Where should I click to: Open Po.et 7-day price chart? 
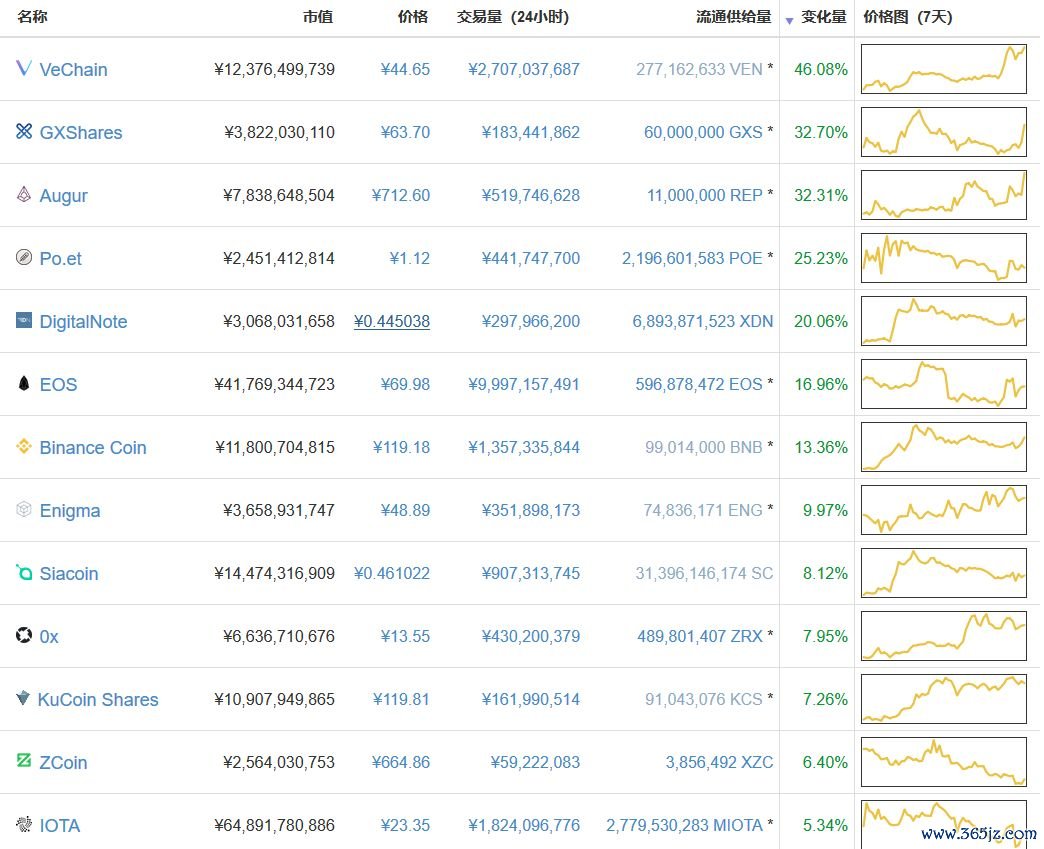pyautogui.click(x=943, y=258)
